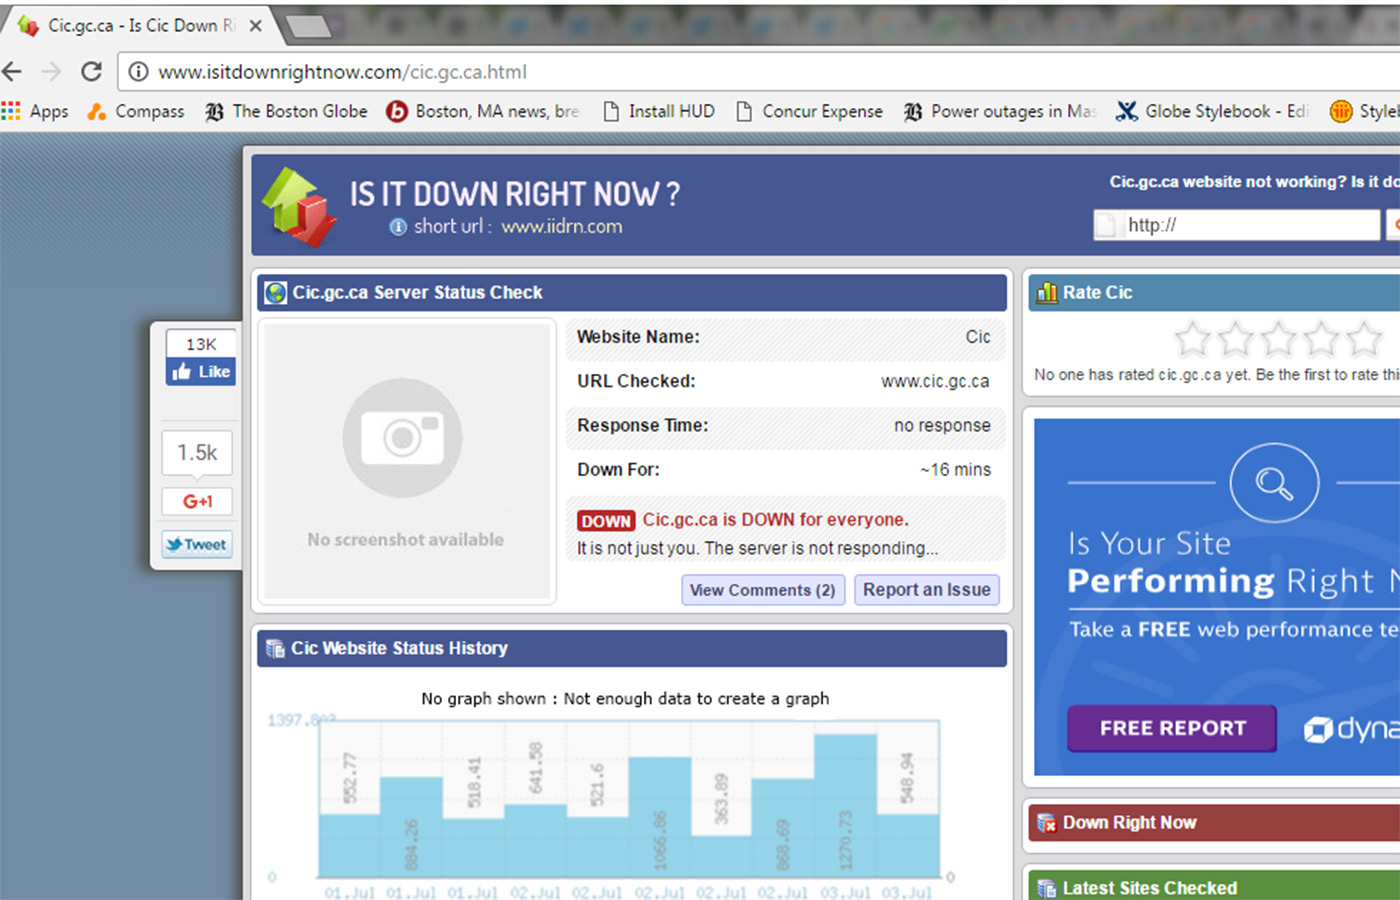Viewport: 1400px width, 900px height.
Task: Click the 13K Facebook like count
Action: coord(201,344)
